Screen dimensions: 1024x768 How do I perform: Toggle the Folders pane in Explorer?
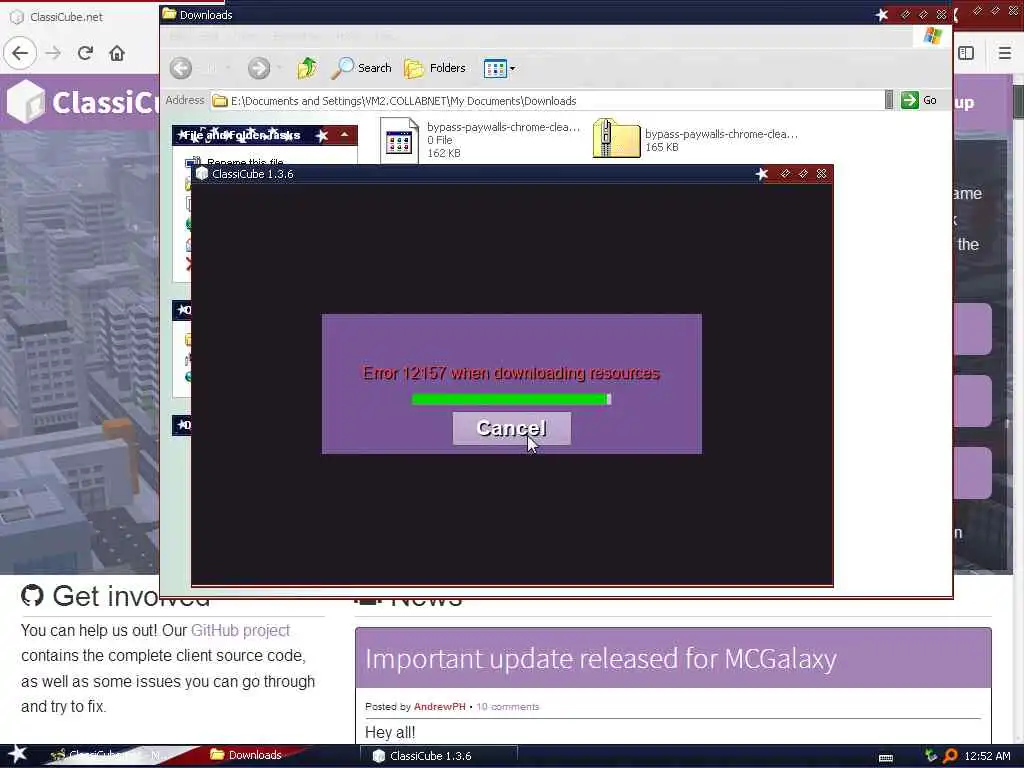tap(434, 68)
